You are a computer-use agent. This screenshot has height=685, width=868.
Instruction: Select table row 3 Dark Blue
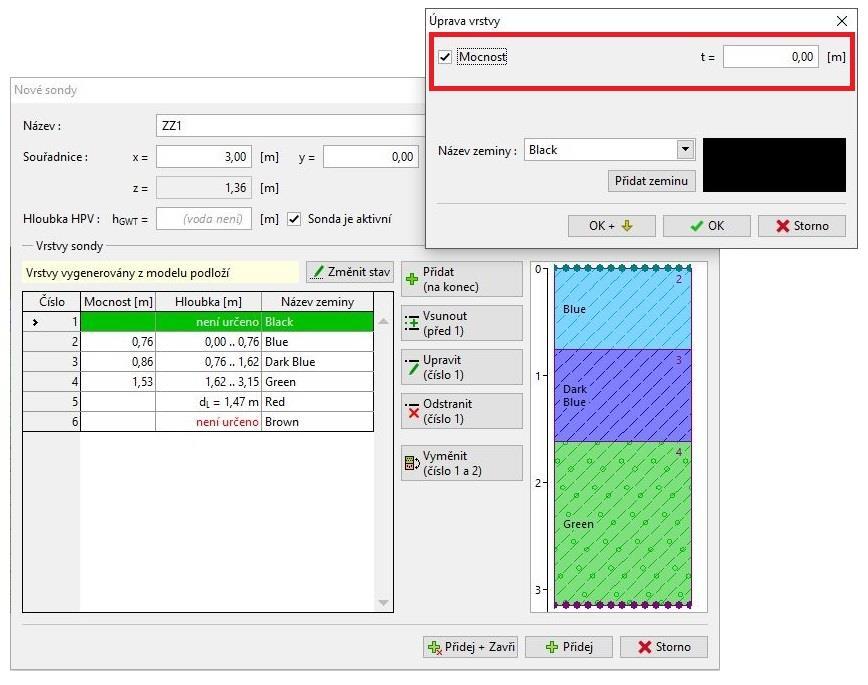(198, 362)
